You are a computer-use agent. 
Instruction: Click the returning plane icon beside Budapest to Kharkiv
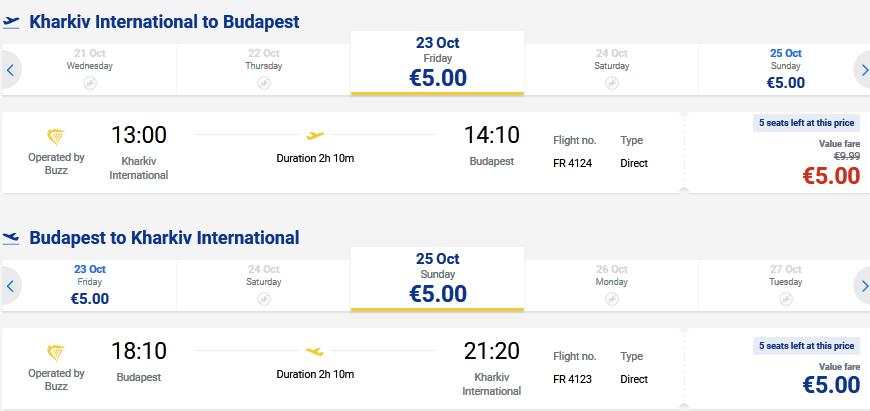12,238
